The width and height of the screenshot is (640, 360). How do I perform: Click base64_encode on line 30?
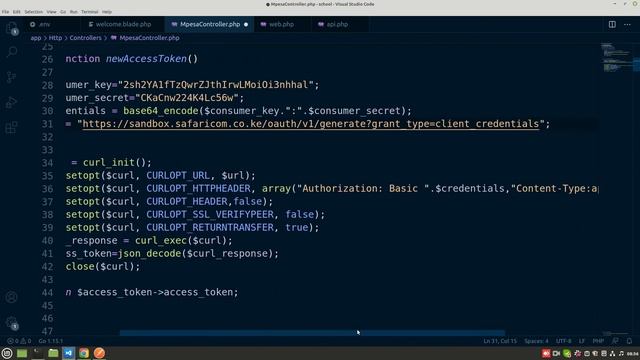161,111
